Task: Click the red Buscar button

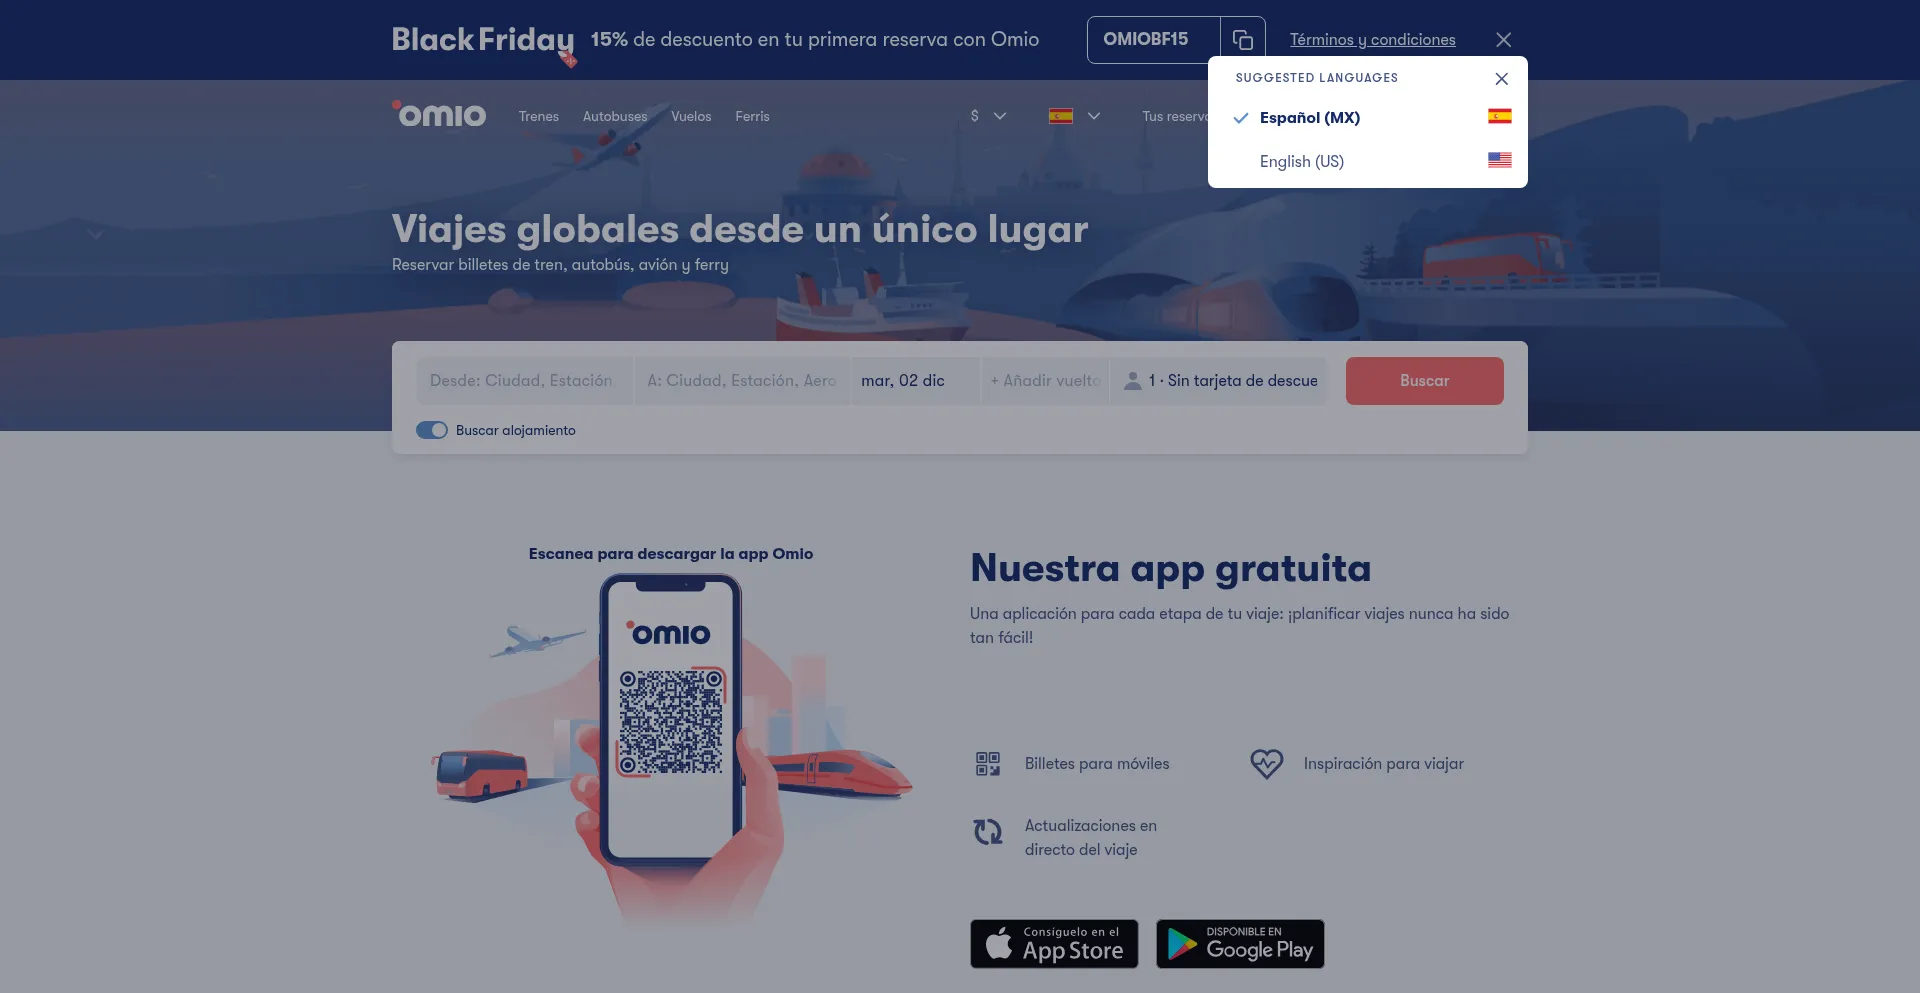Action: (x=1424, y=381)
